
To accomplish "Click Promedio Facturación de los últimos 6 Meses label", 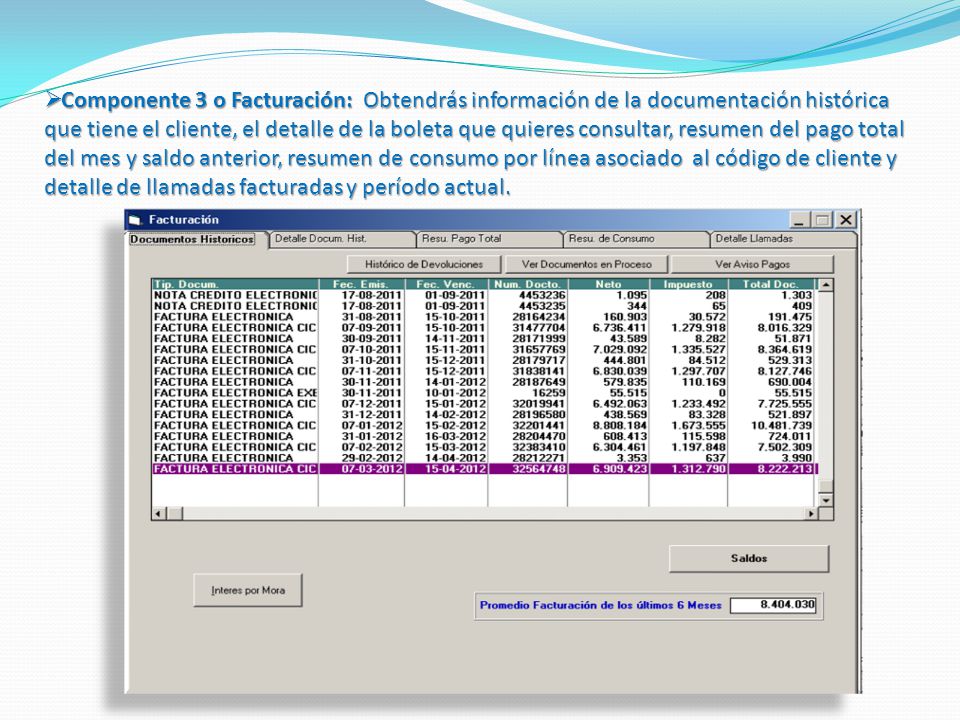I will pos(601,605).
